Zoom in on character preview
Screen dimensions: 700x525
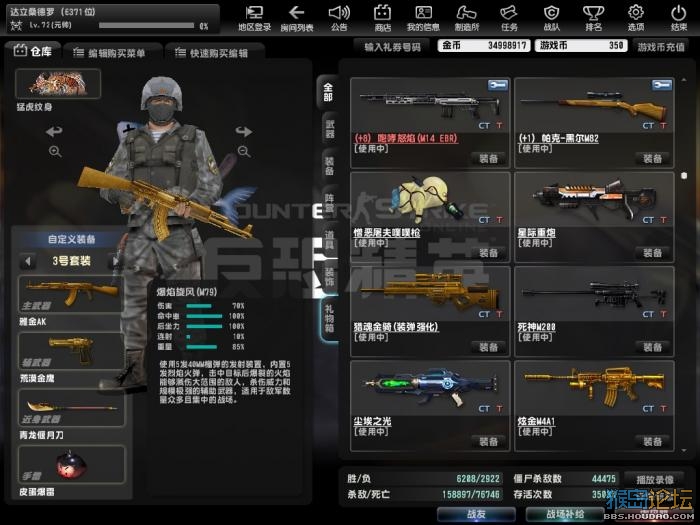[x=55, y=151]
